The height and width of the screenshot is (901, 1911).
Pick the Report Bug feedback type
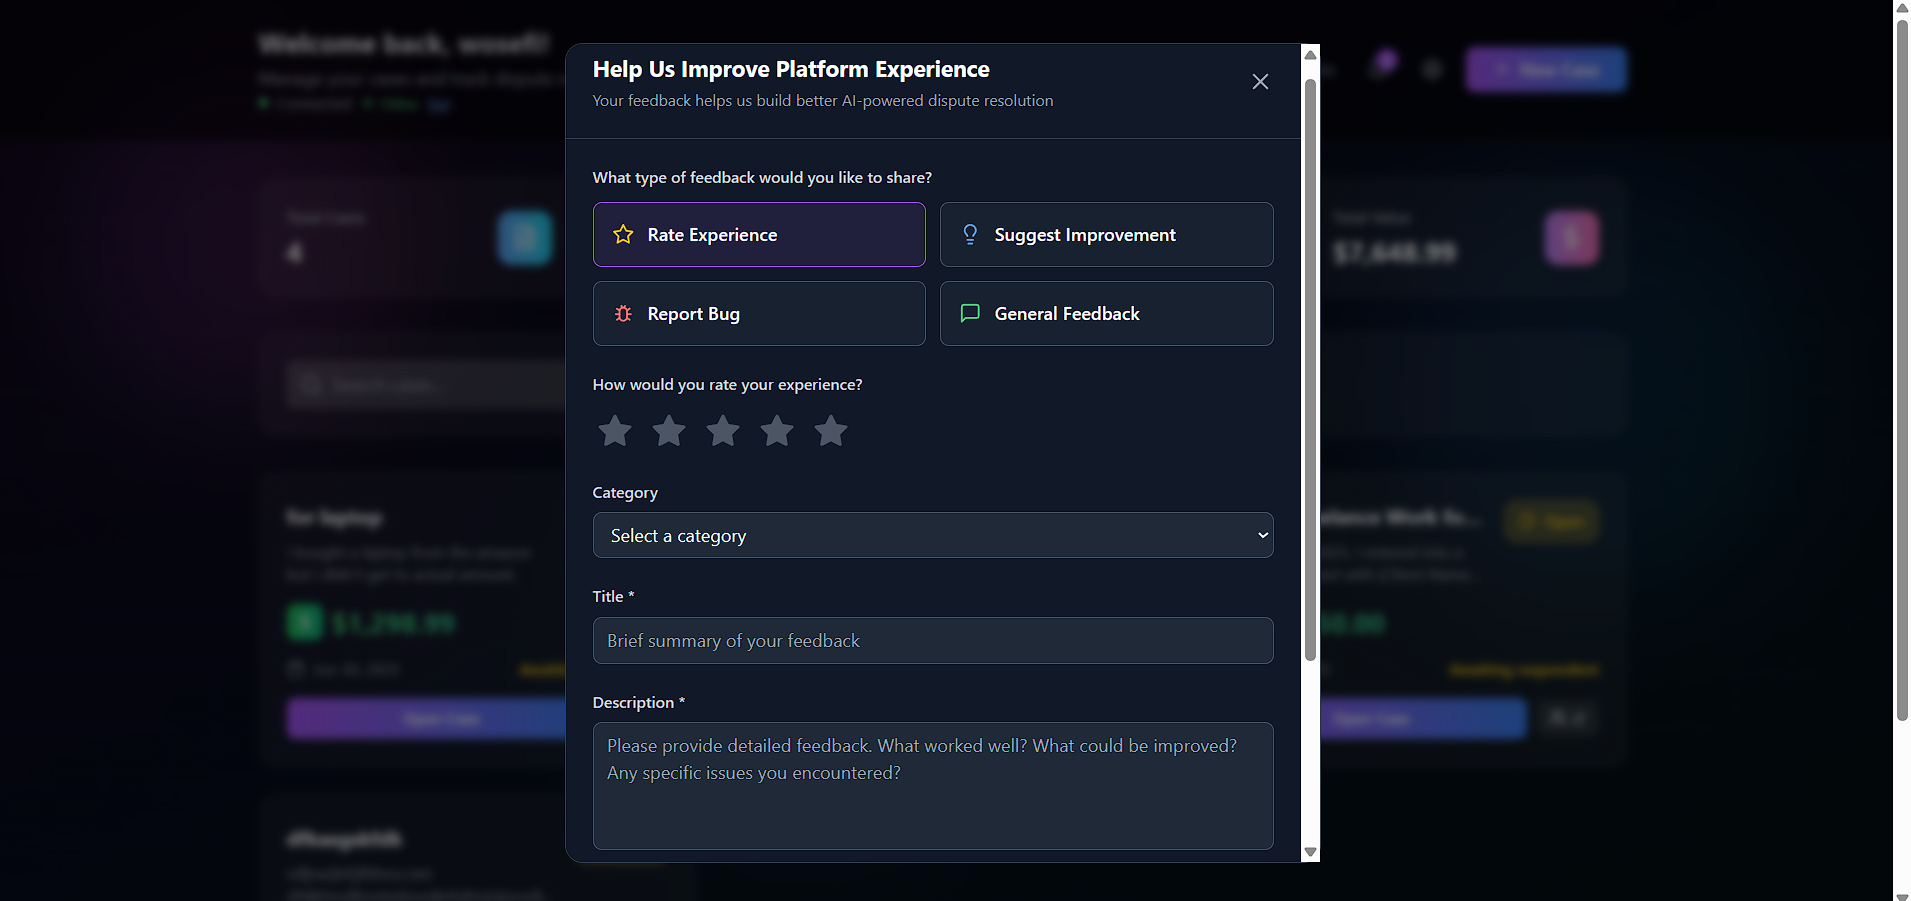pos(759,314)
